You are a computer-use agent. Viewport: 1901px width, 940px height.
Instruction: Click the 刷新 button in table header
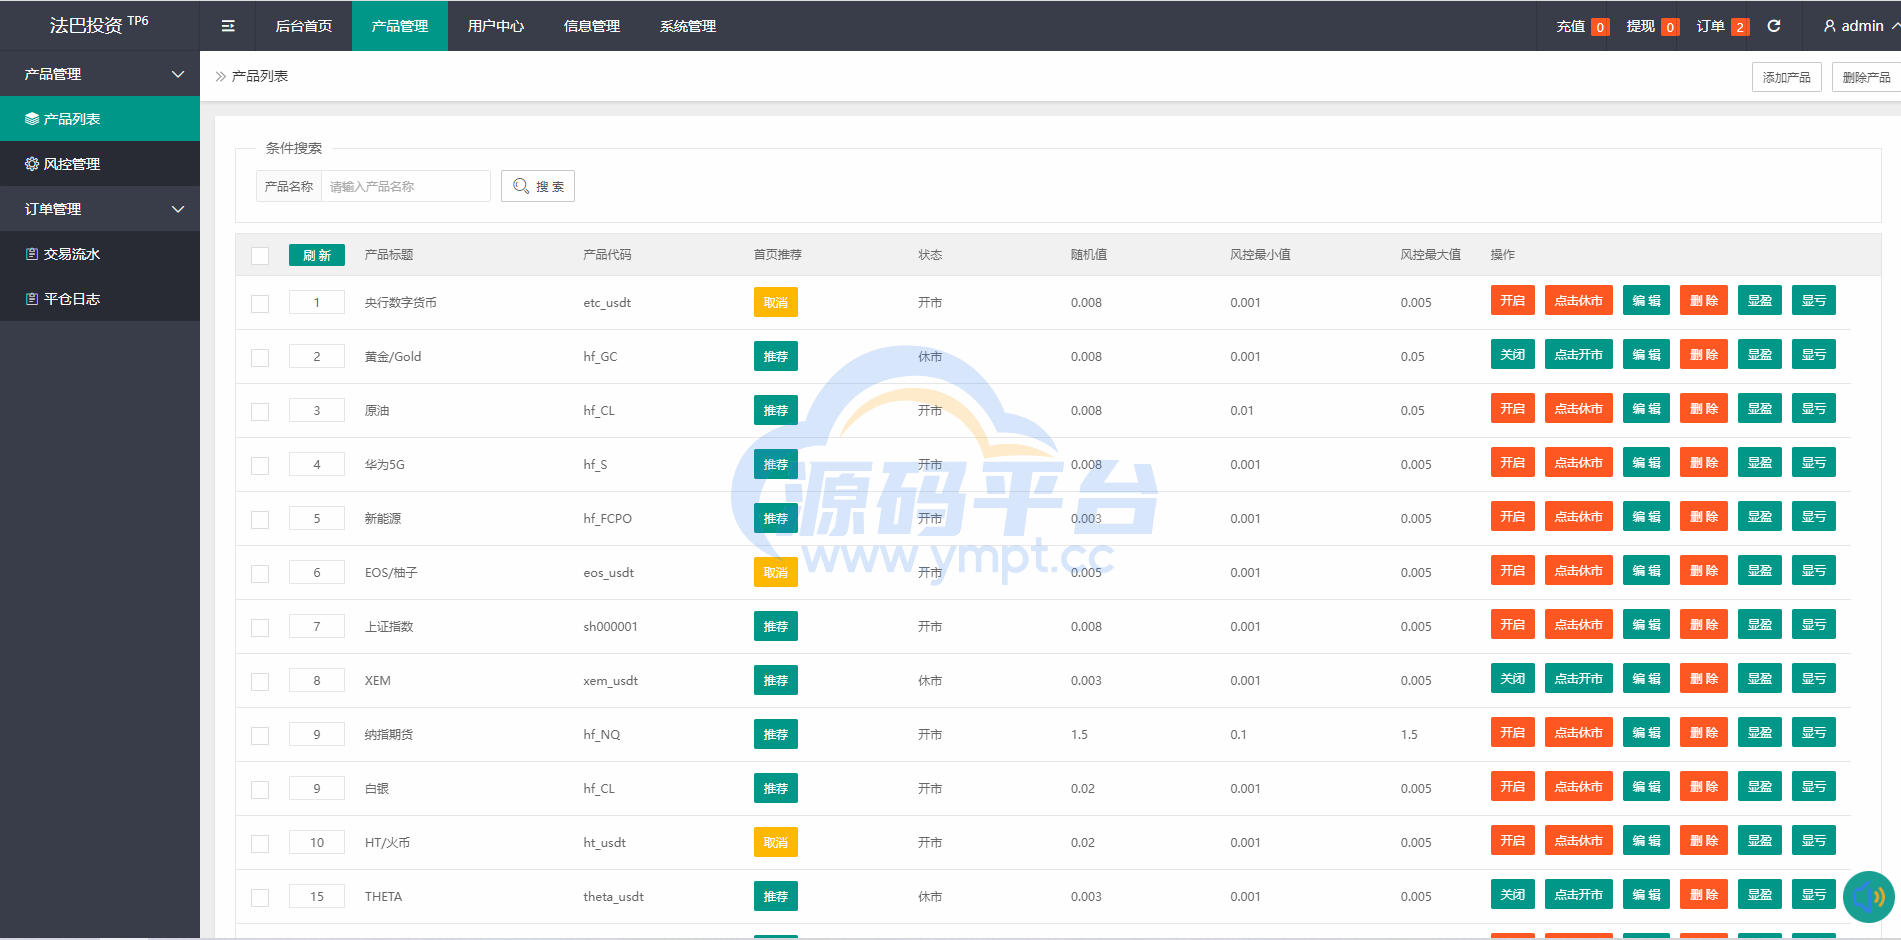tap(317, 255)
